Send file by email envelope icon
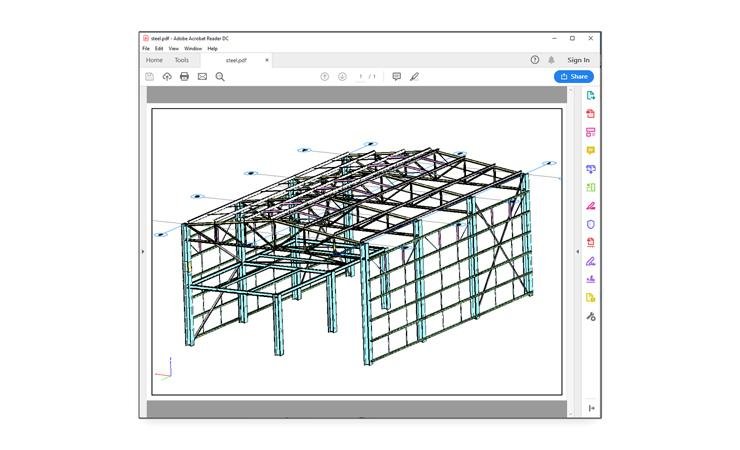 pyautogui.click(x=202, y=76)
